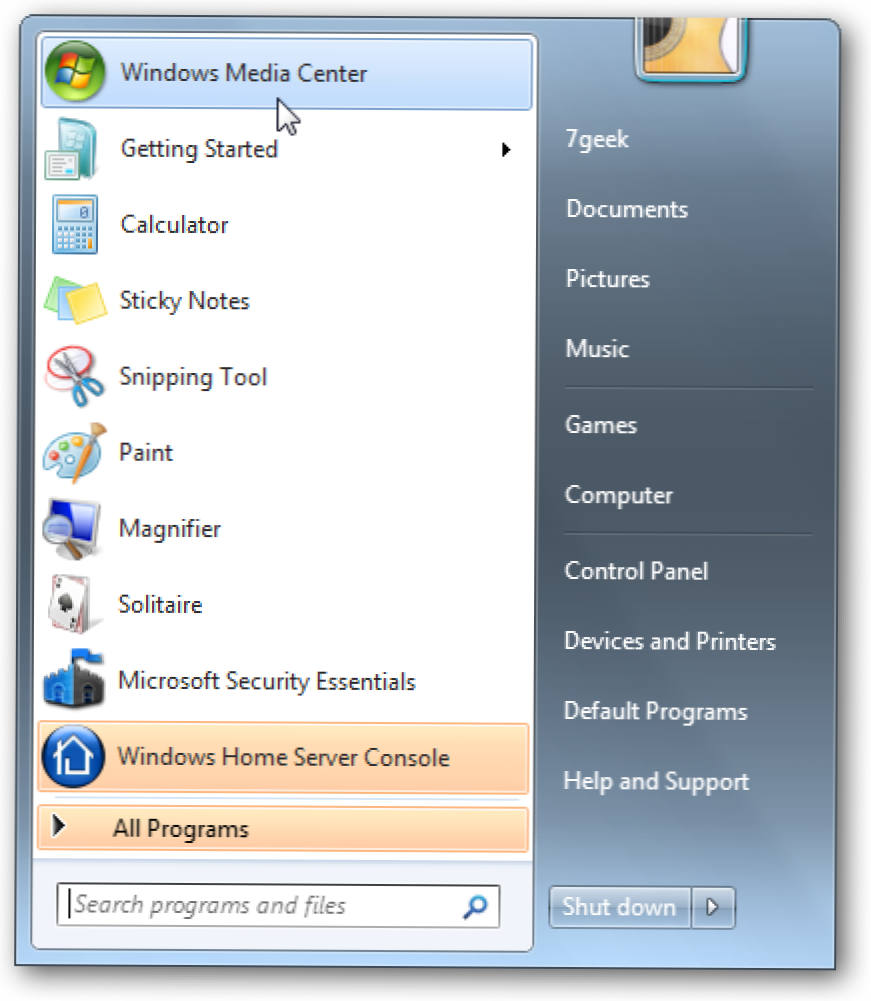This screenshot has height=1001, width=871.
Task: Open Sticky Notes icon
Action: 75,300
